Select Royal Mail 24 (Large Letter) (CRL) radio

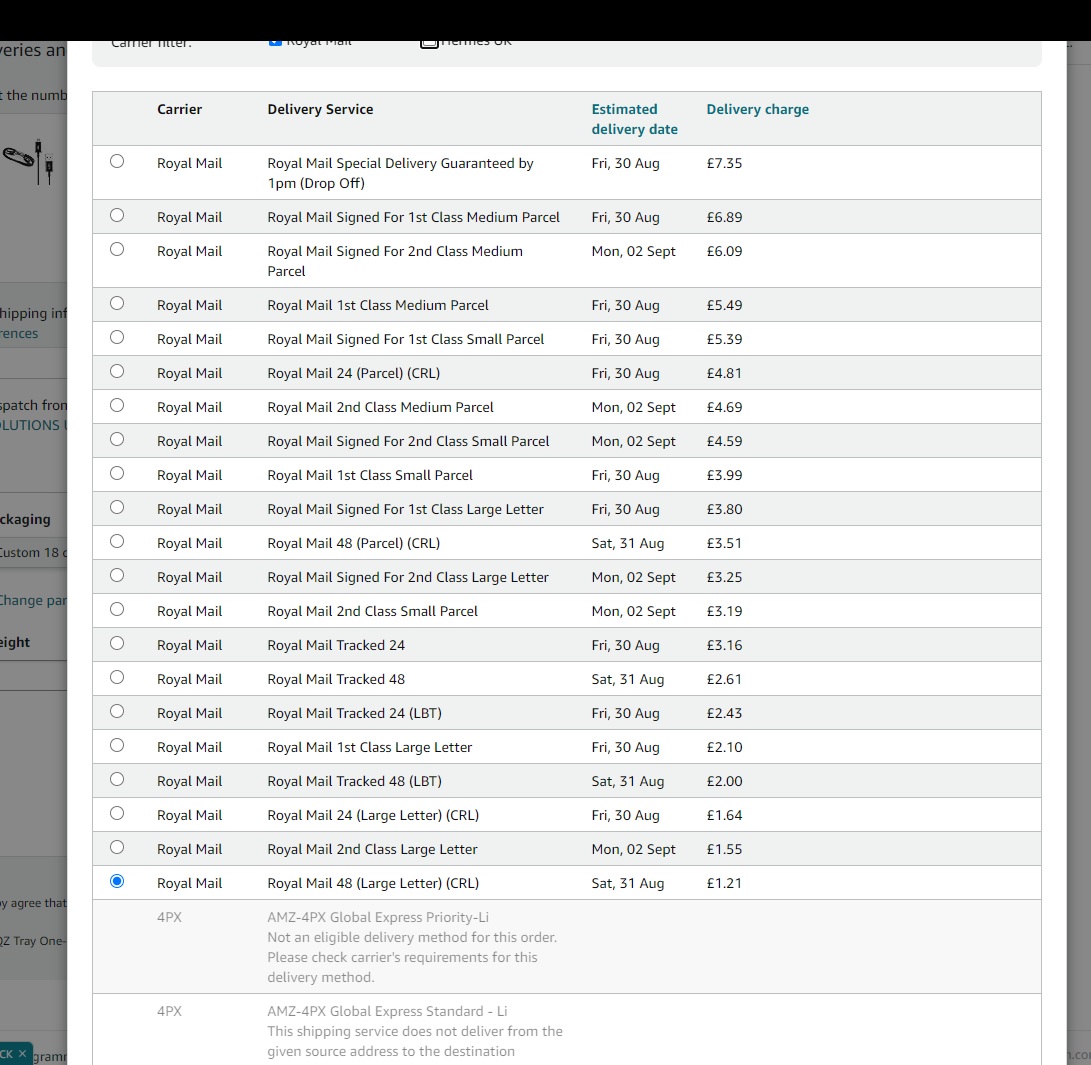point(117,814)
